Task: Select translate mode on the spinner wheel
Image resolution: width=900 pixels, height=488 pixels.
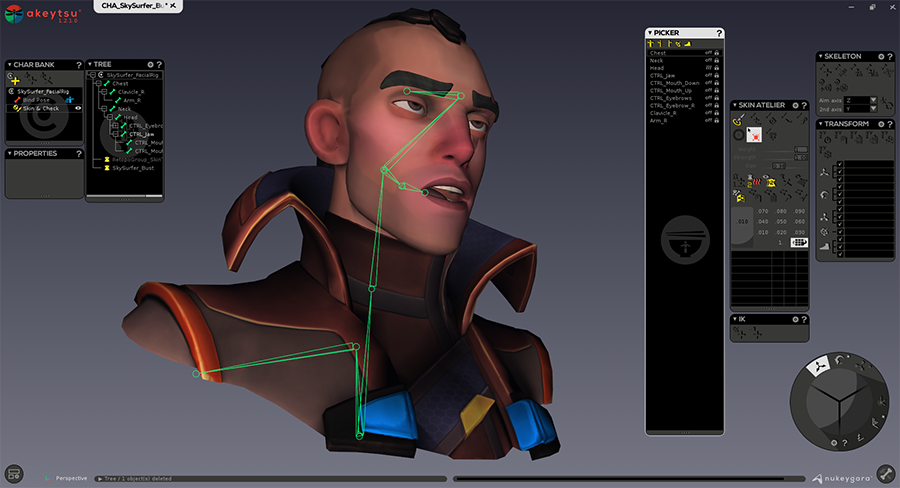Action: 819,365
